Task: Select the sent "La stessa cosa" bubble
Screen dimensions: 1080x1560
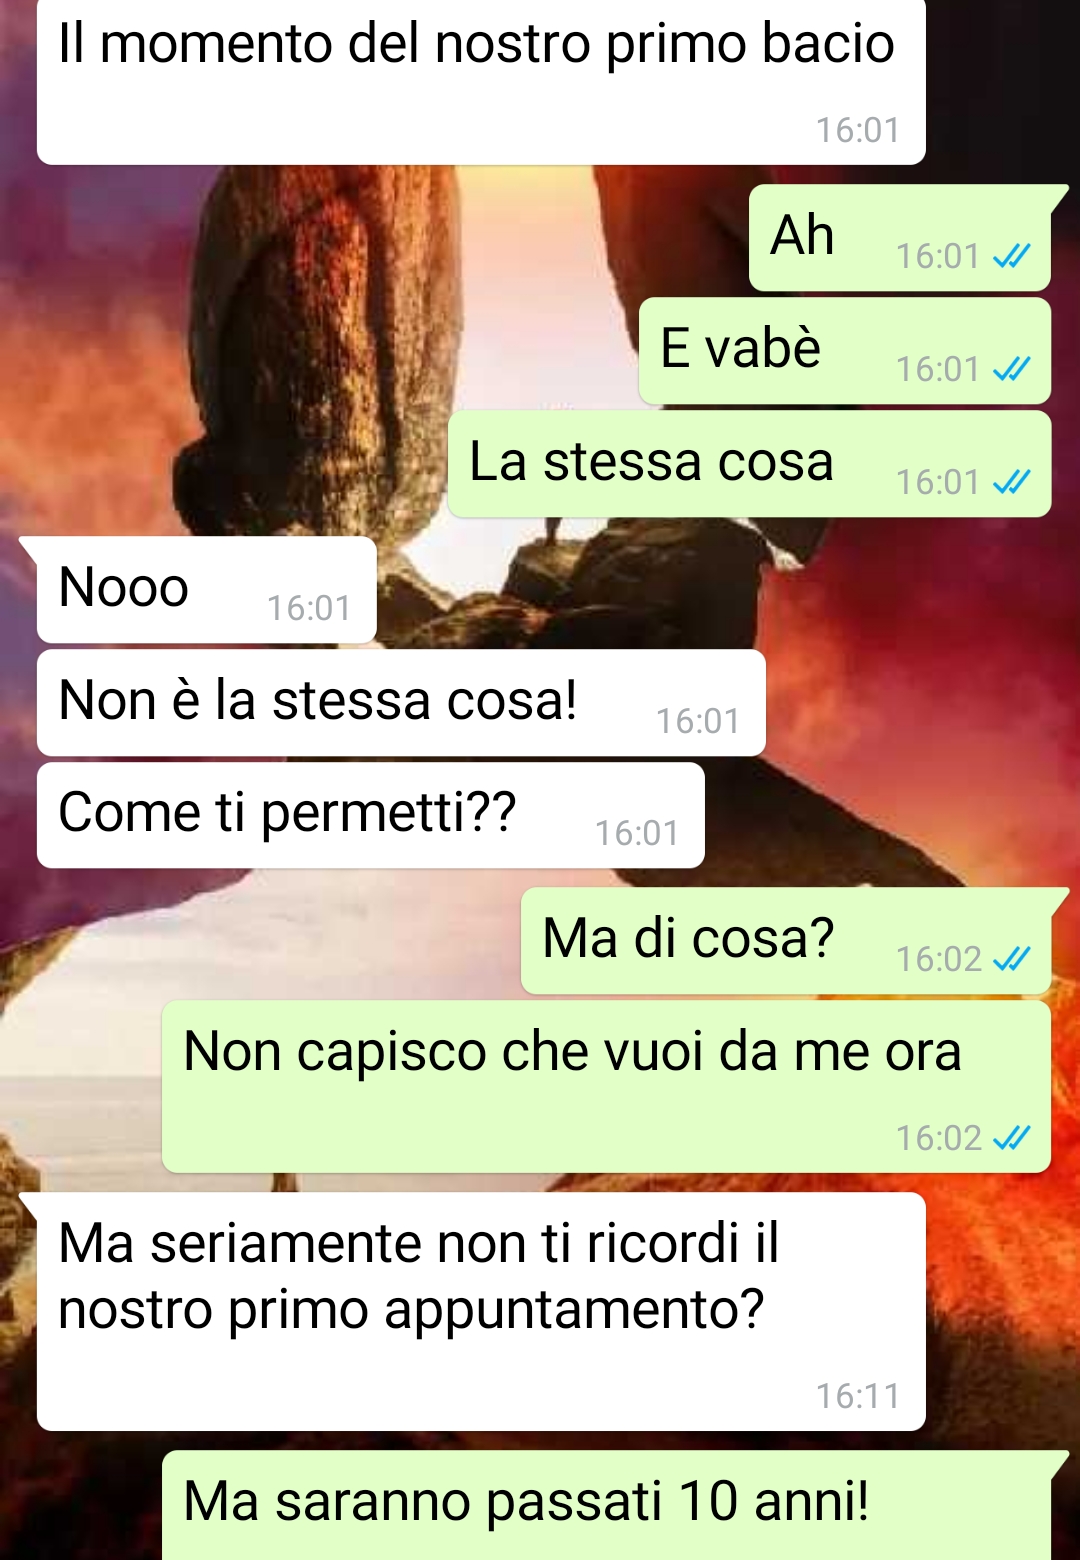Action: pos(750,464)
